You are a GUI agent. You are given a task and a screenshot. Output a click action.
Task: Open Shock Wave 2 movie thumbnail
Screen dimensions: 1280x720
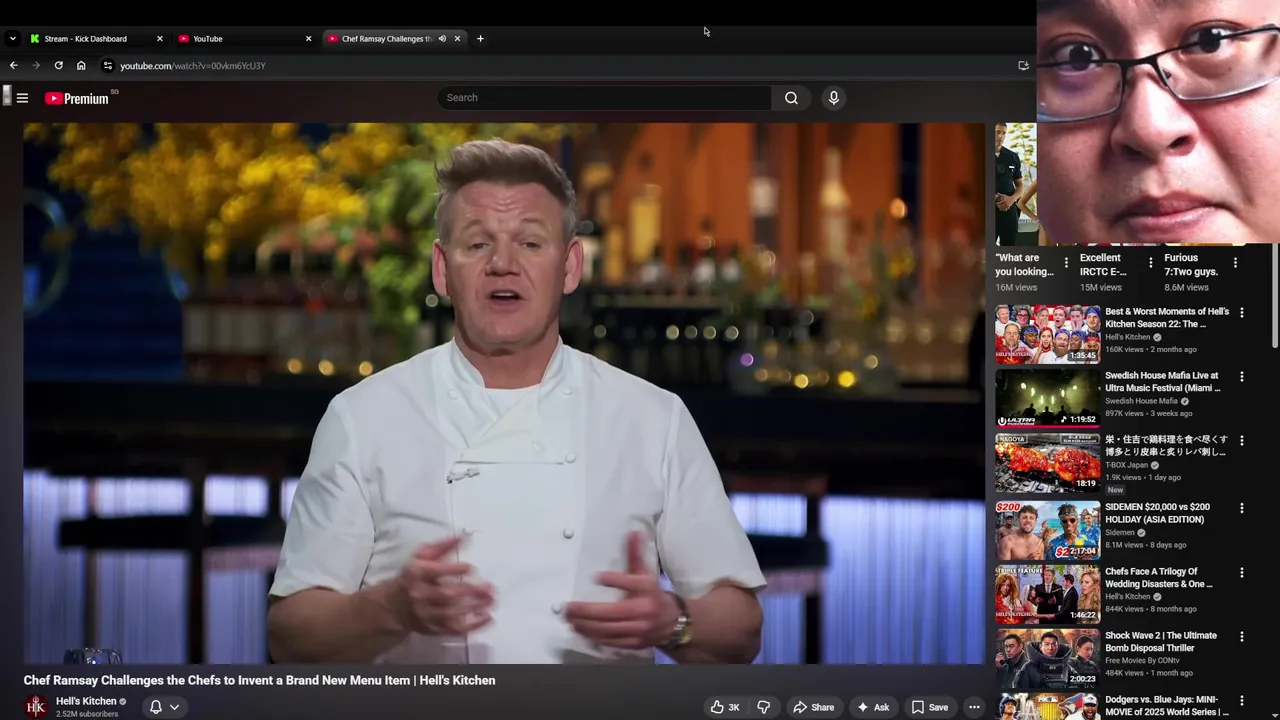[x=1047, y=657]
